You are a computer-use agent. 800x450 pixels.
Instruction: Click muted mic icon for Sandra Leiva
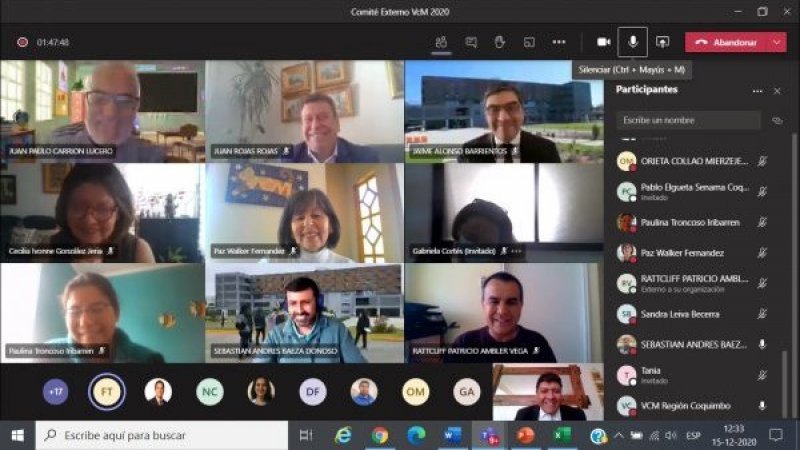(762, 314)
